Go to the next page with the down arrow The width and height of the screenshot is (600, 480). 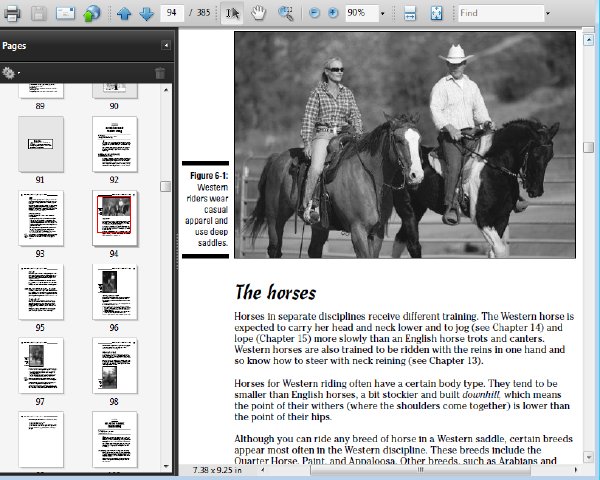[147, 13]
